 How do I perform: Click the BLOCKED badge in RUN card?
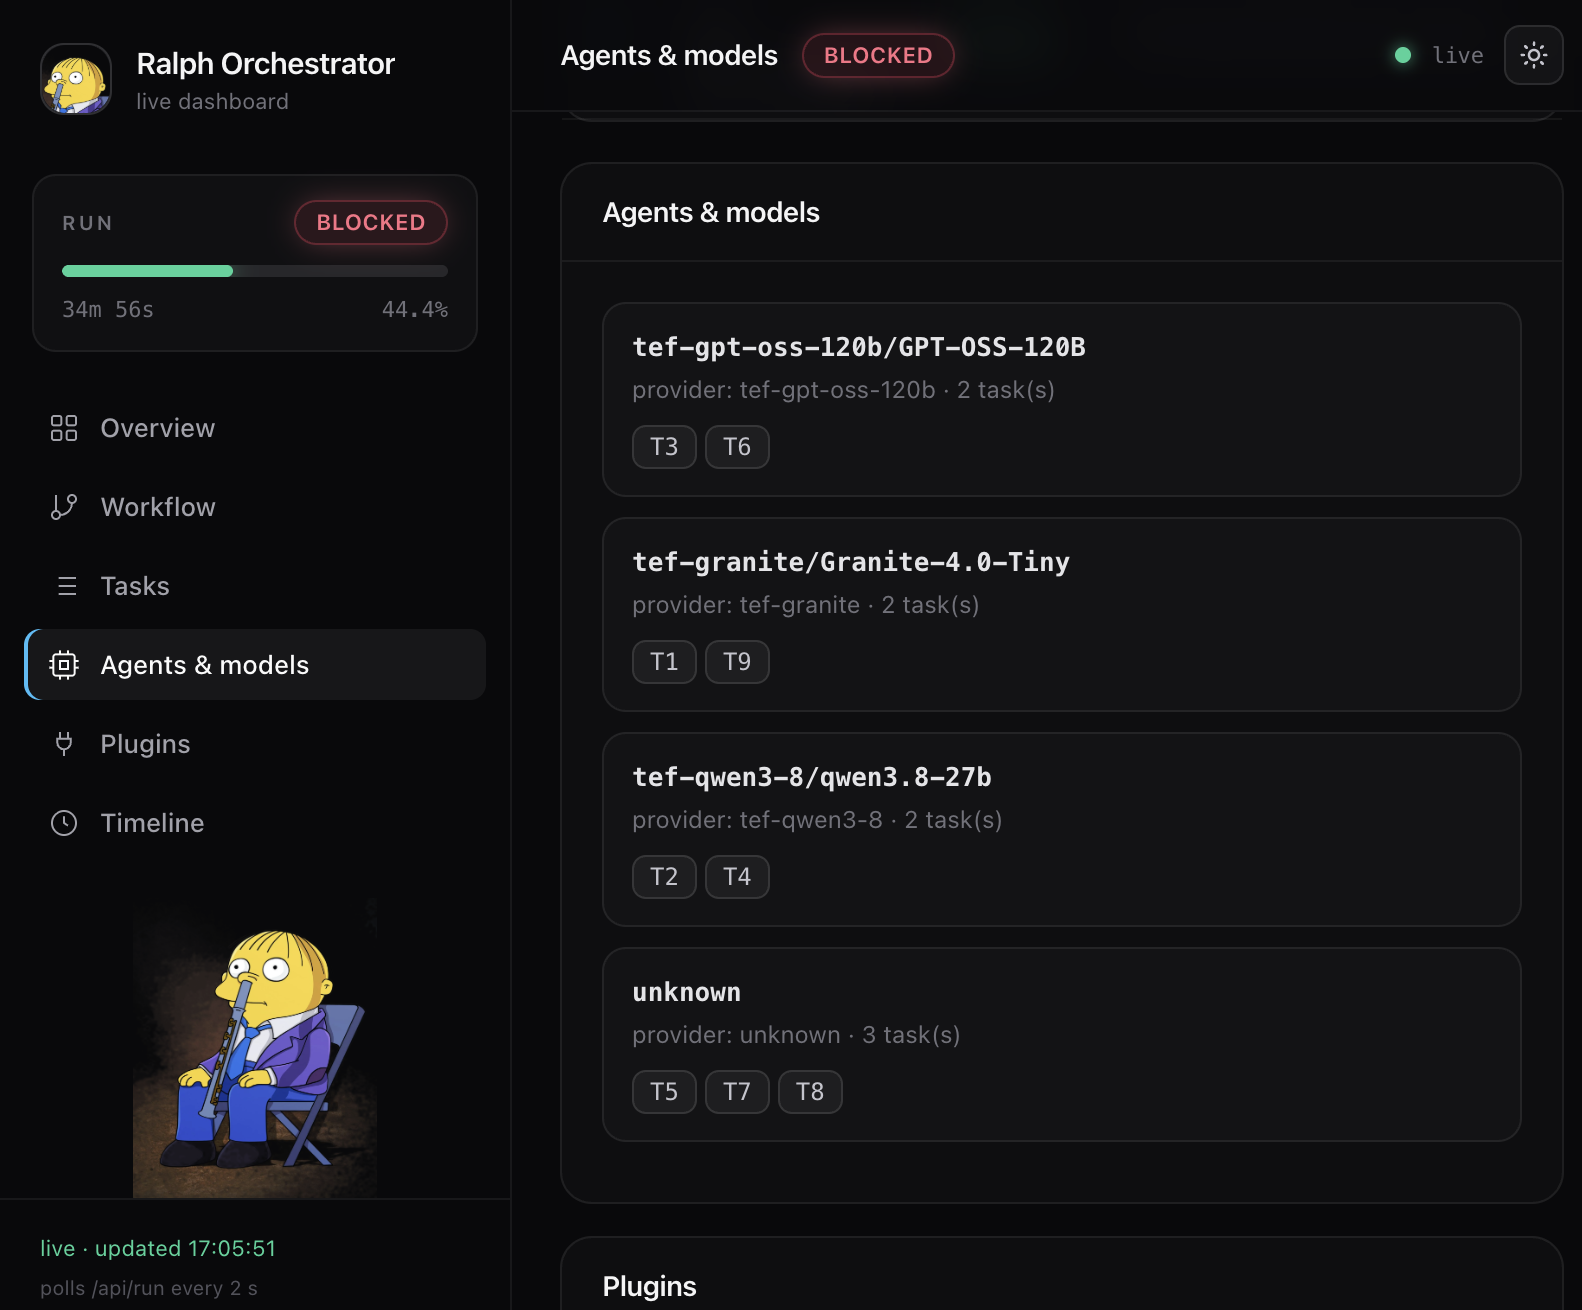pyautogui.click(x=371, y=222)
